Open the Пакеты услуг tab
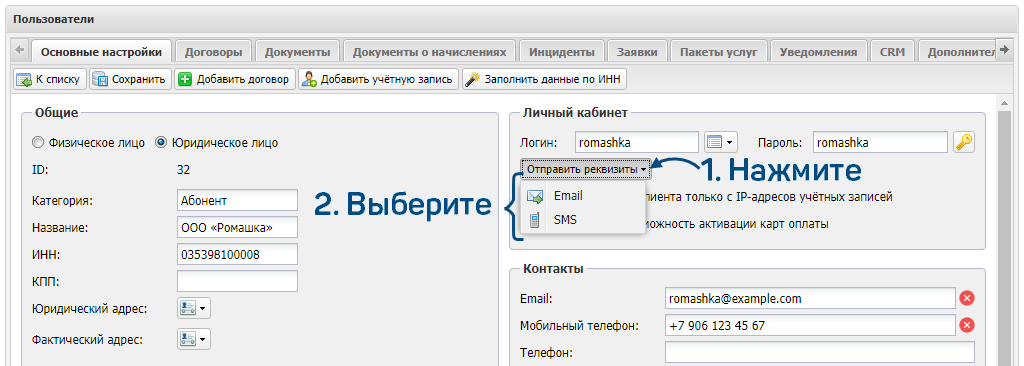The image size is (1024, 366). [718, 52]
